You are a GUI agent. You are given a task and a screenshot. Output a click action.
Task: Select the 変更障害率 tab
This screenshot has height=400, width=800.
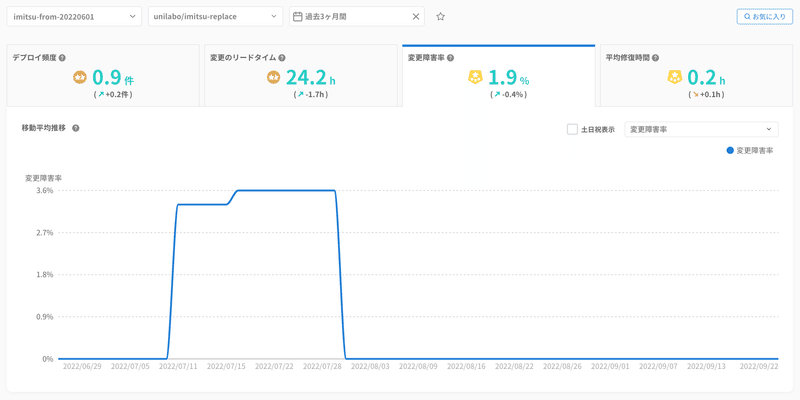(x=499, y=76)
